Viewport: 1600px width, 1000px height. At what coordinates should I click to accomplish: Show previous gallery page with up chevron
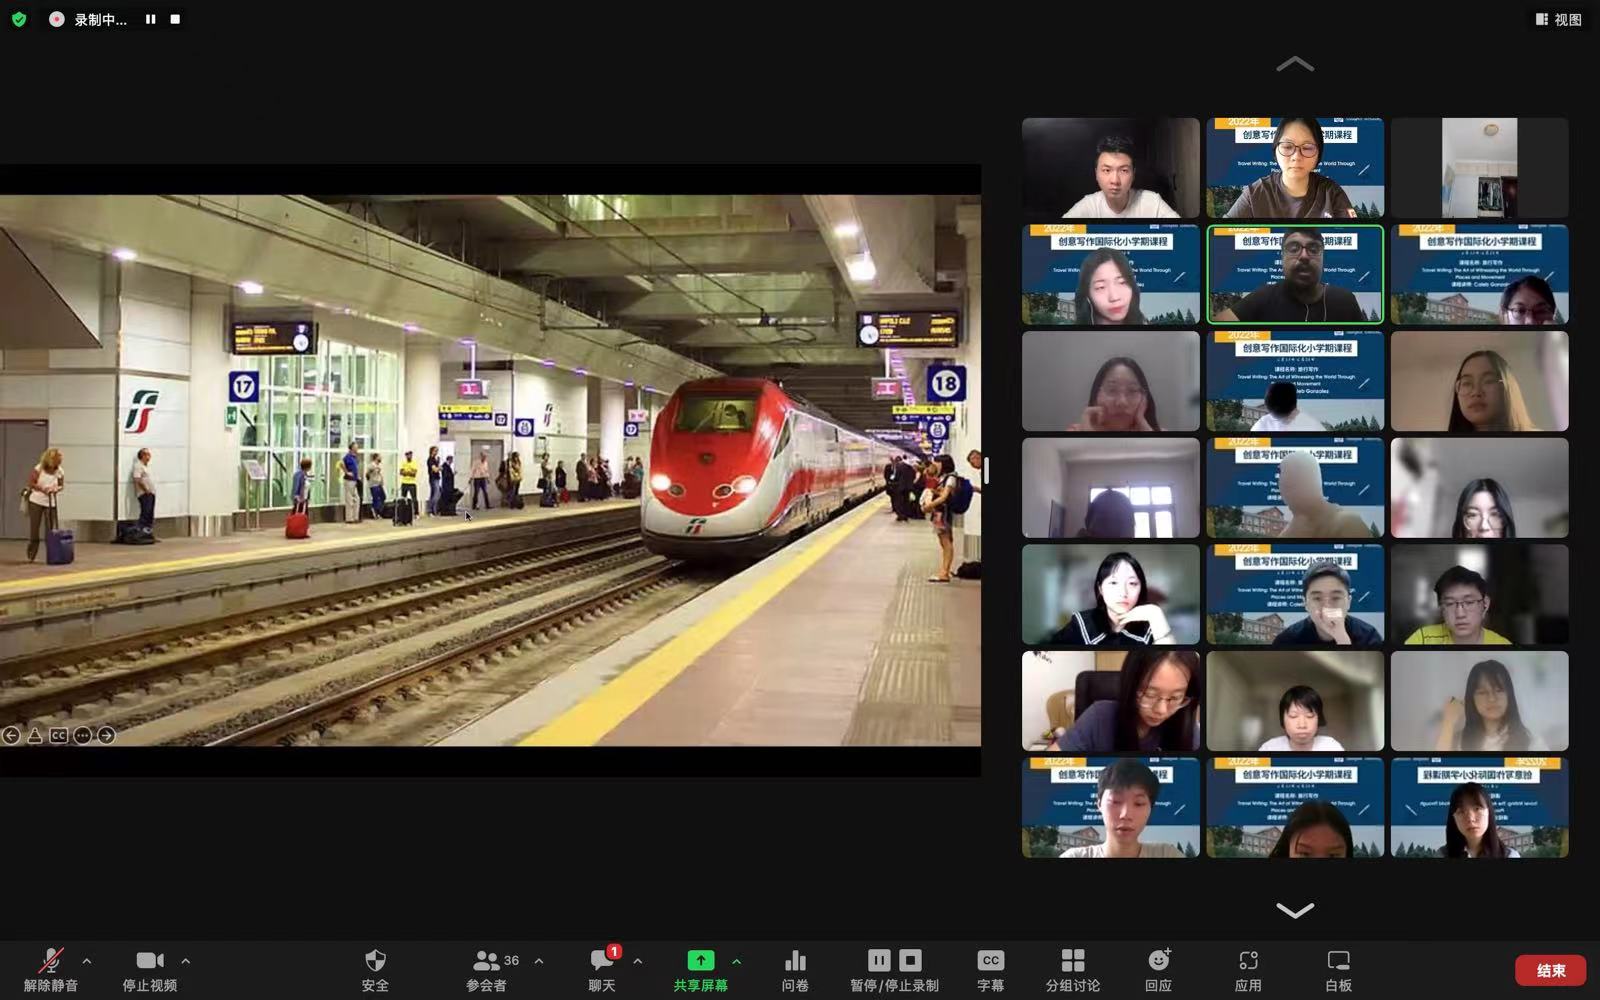pos(1295,64)
